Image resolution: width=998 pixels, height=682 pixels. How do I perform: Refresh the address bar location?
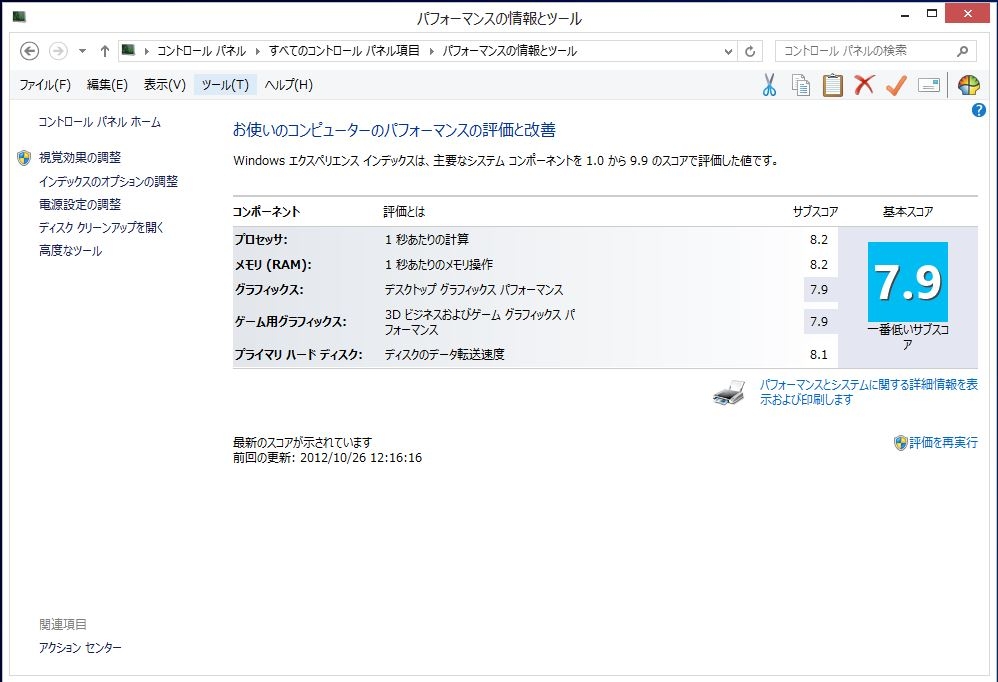750,51
